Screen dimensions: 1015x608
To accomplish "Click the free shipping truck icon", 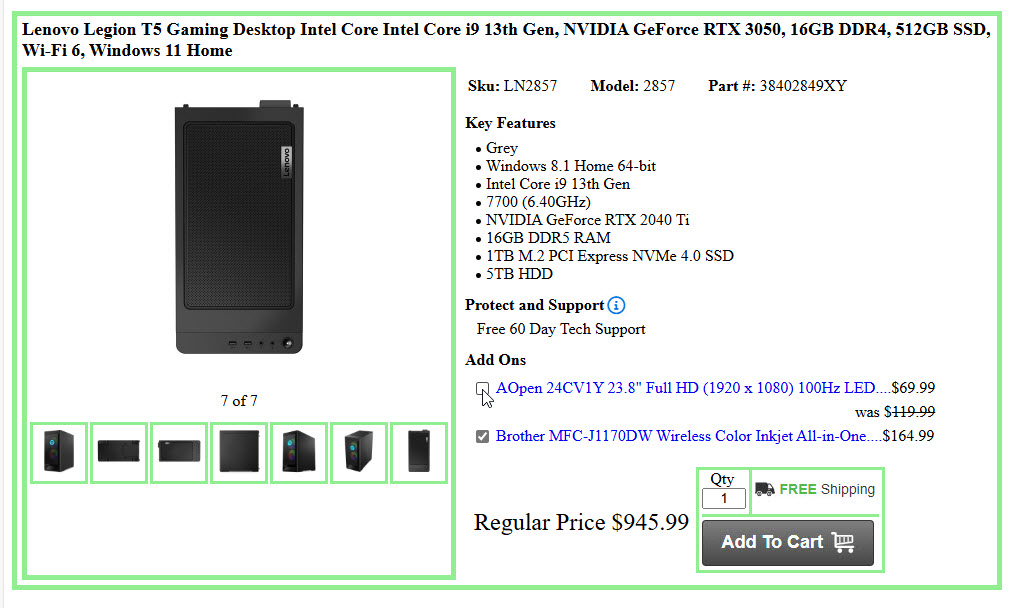I will [764, 489].
